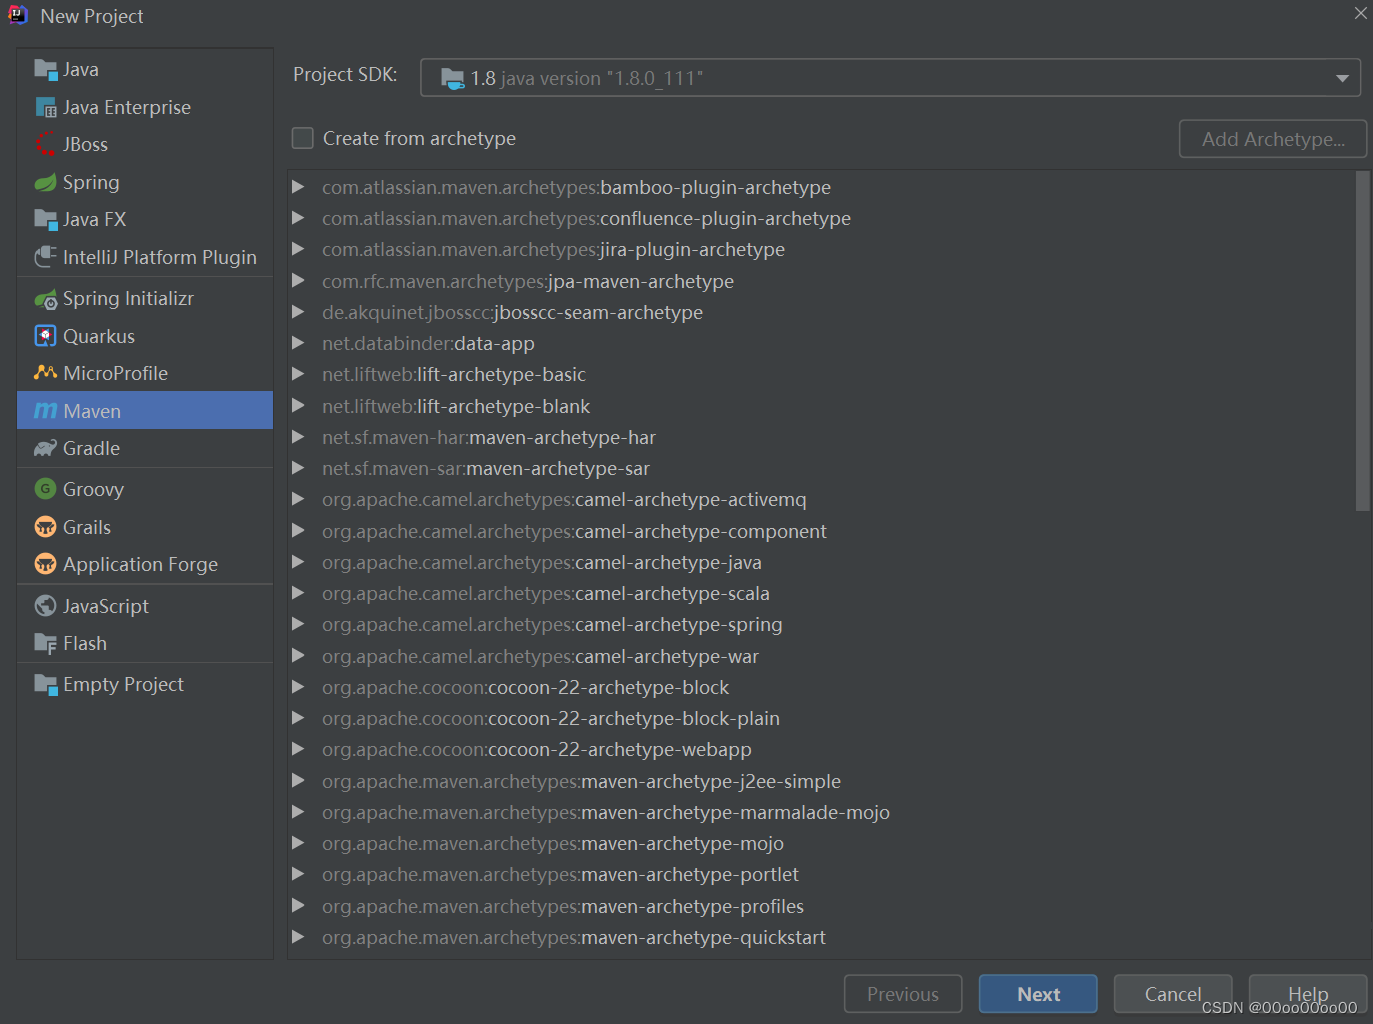Expand bamboo-plugin-archetype entry
The image size is (1373, 1024).
coord(298,187)
